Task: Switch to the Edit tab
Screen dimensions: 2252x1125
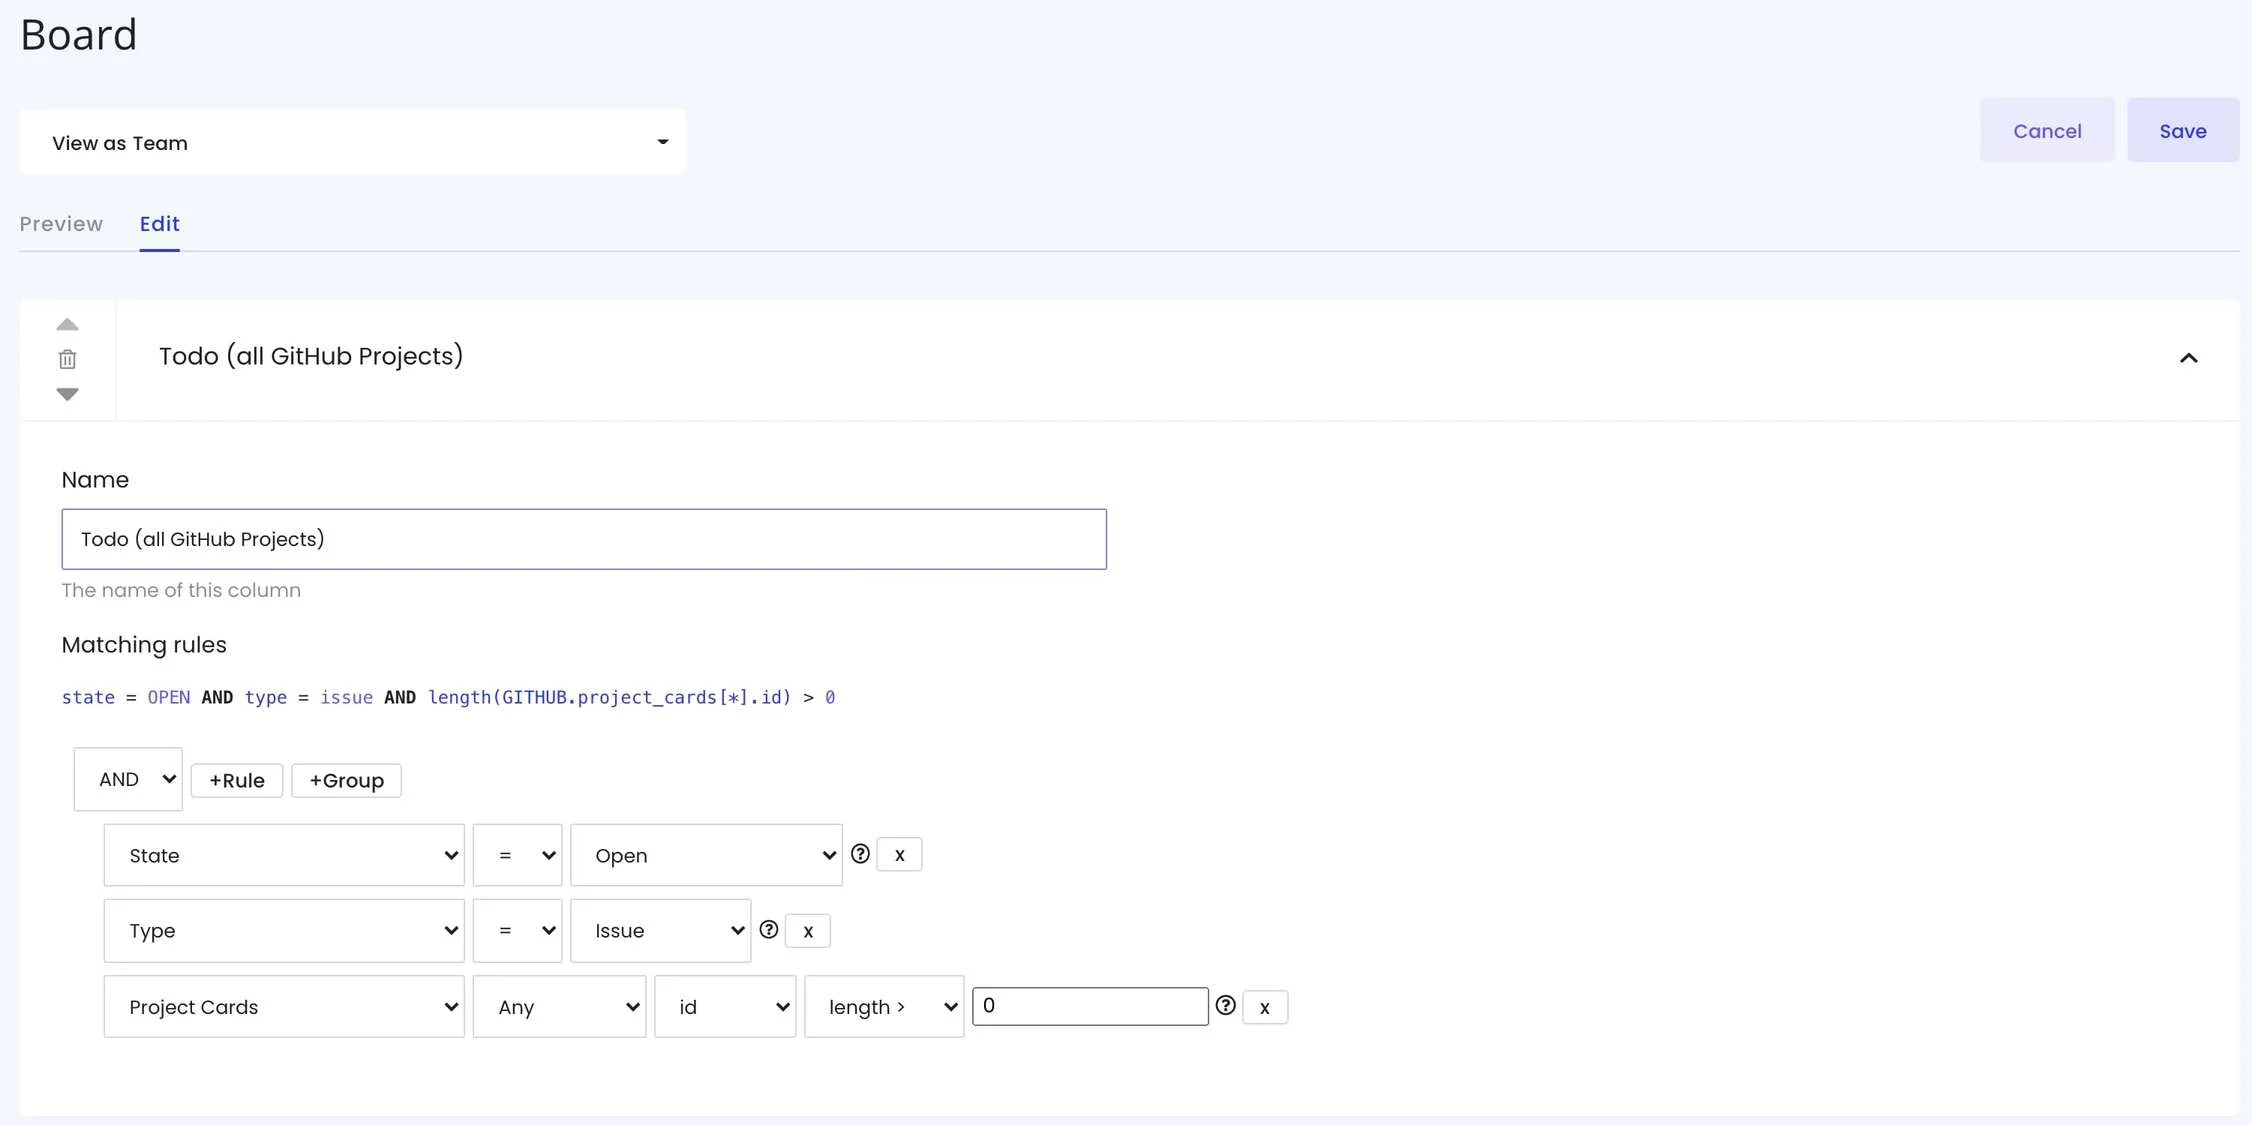Action: [159, 224]
